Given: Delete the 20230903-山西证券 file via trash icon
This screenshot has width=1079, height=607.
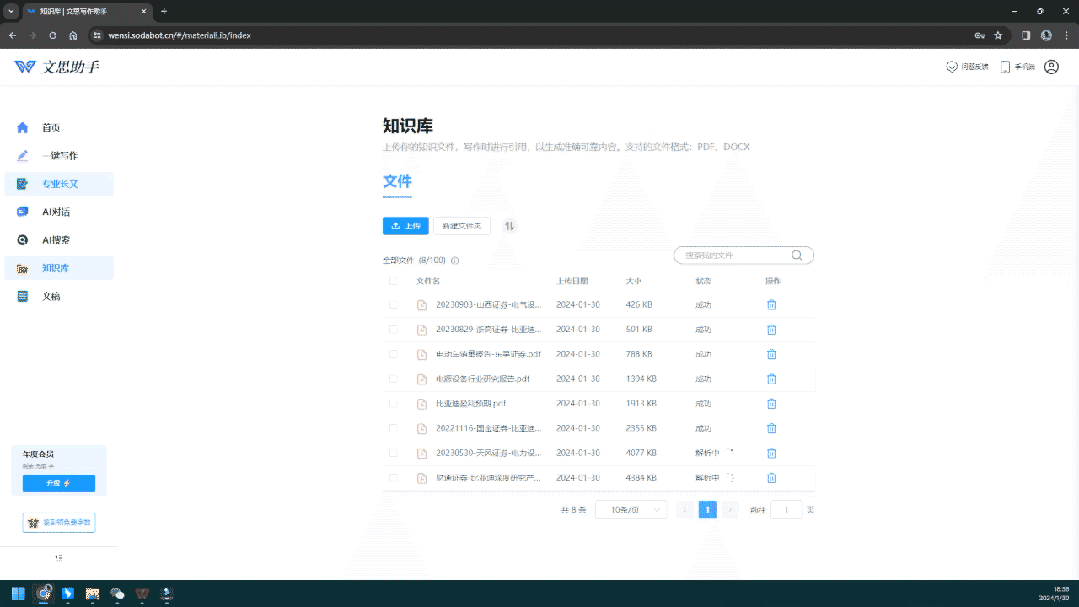Looking at the screenshot, I should click(771, 305).
